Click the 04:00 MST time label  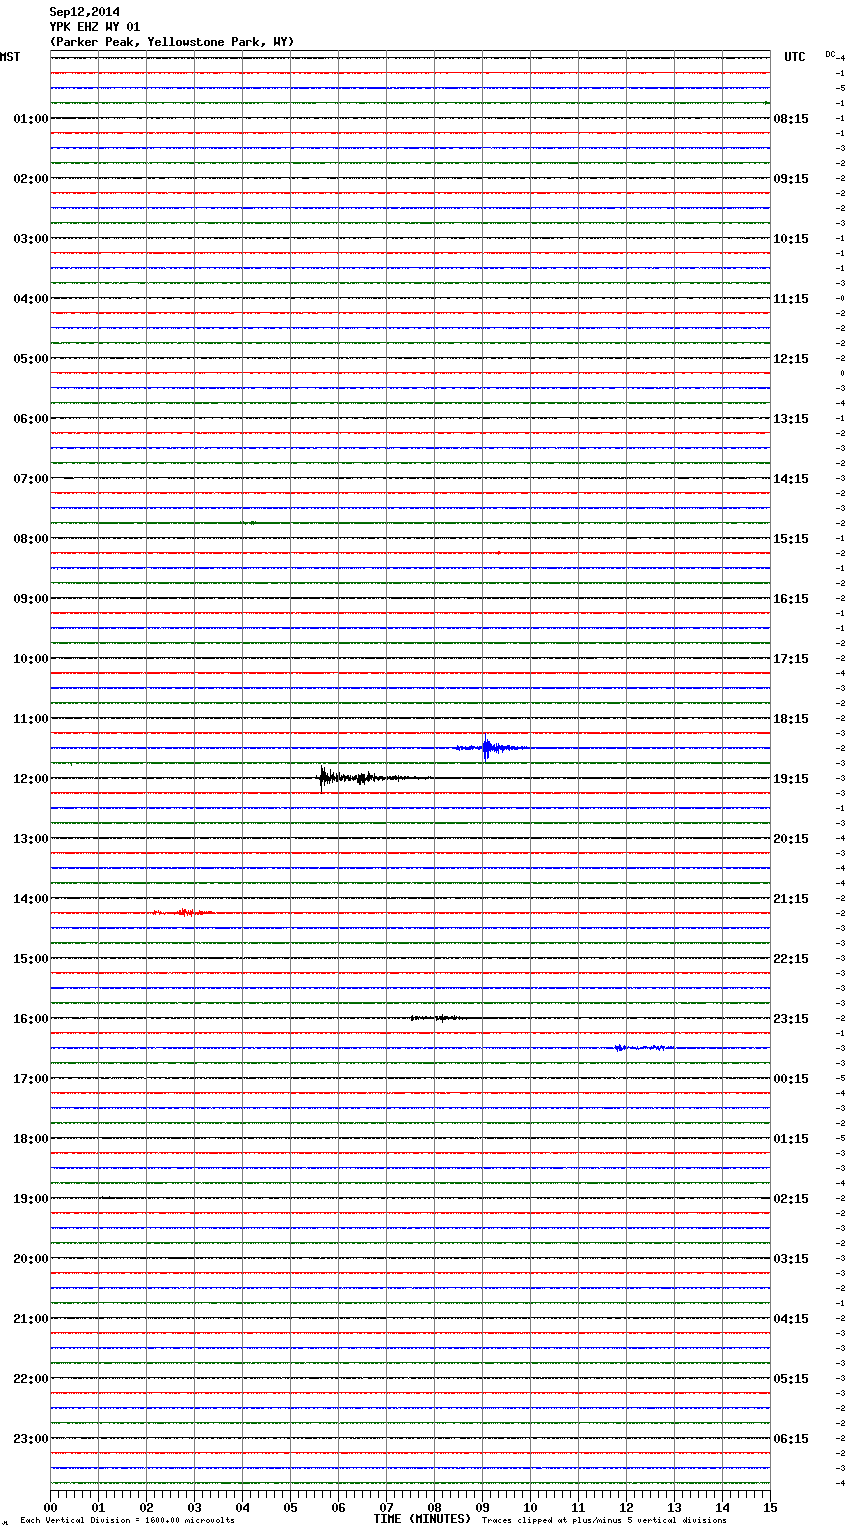point(30,299)
